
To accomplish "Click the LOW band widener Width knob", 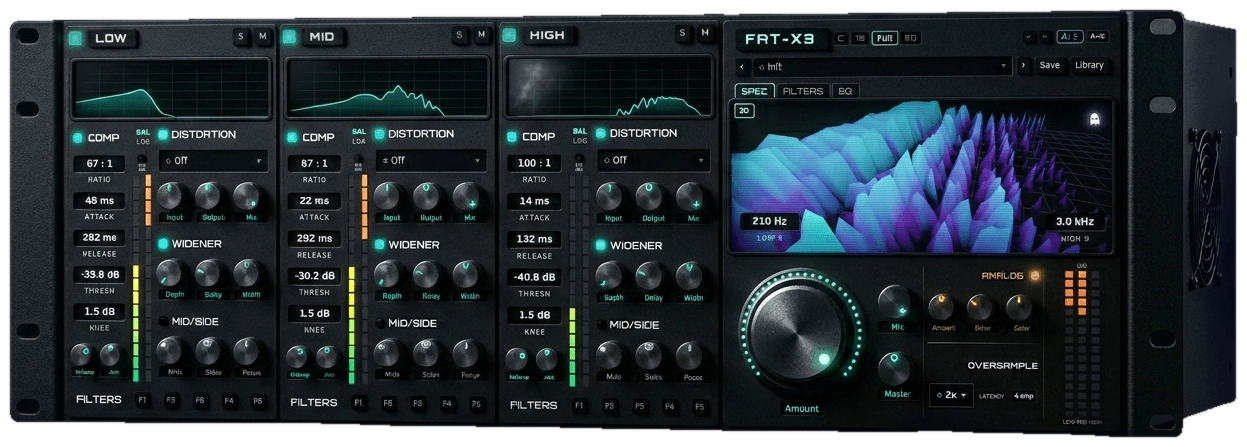I will click(x=248, y=272).
